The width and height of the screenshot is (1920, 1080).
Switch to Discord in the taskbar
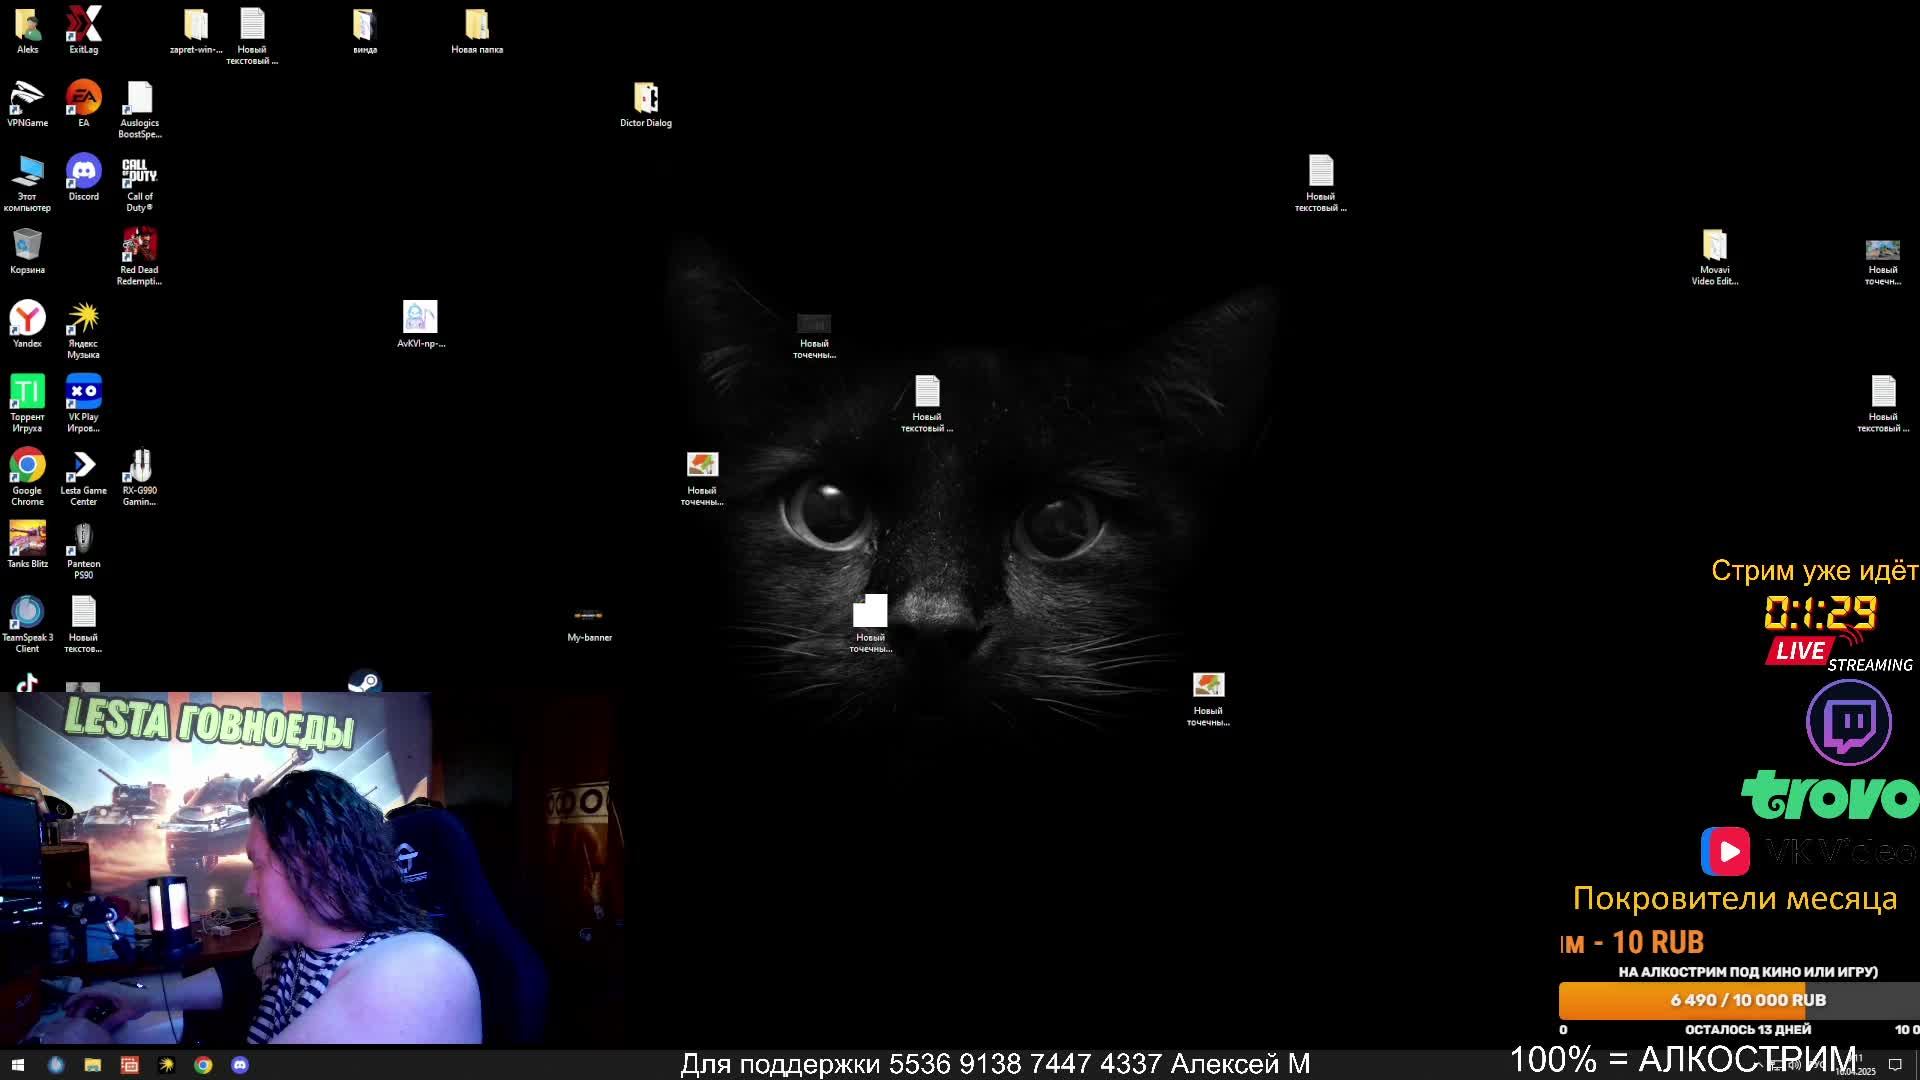(x=240, y=1065)
